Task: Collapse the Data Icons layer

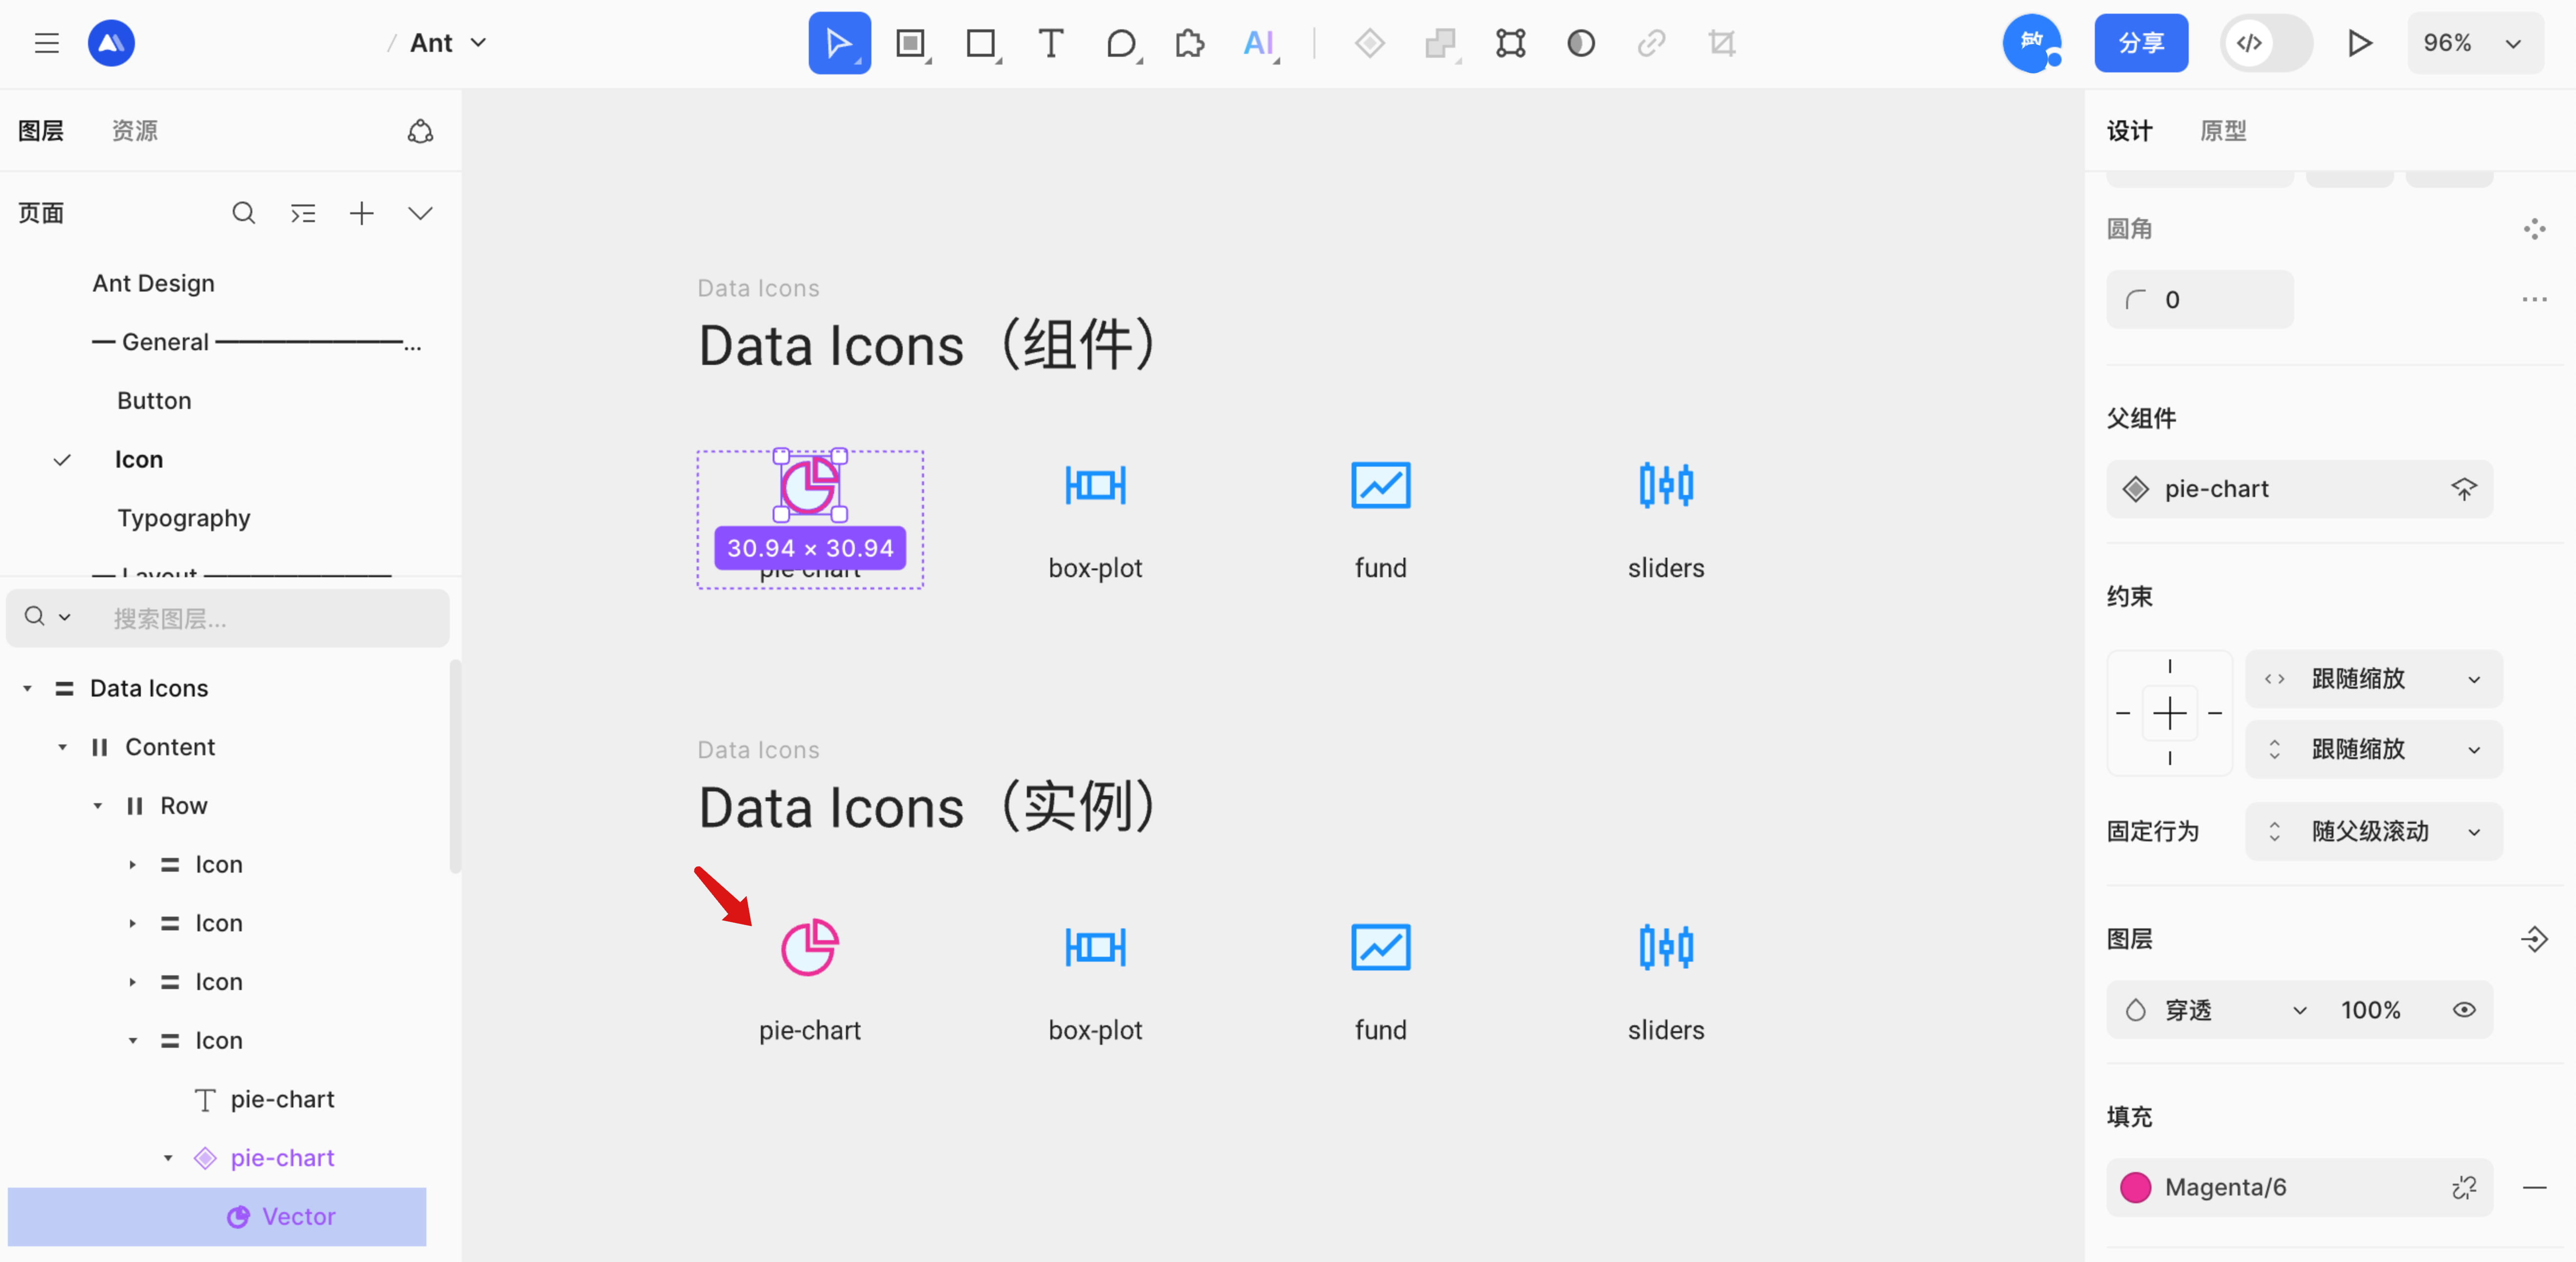Action: [x=28, y=688]
